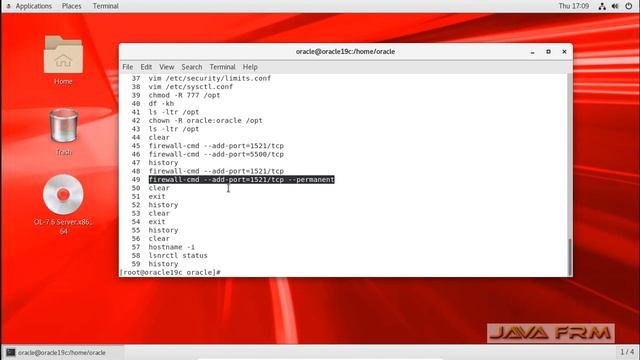Click the [root@oracle19c oracle]# prompt line
Screen dimensions: 640x360
point(170,272)
